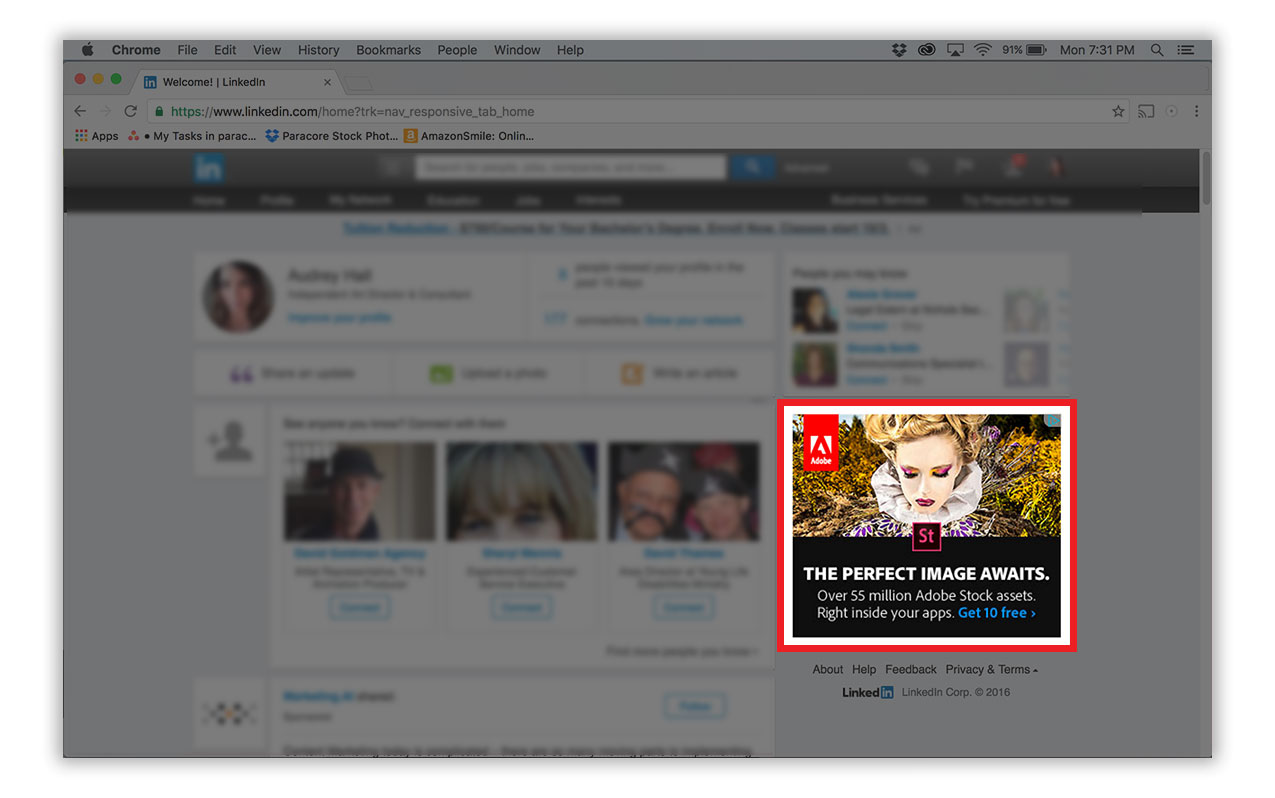Open the Business Services nav item
This screenshot has width=1275, height=798.
(878, 200)
